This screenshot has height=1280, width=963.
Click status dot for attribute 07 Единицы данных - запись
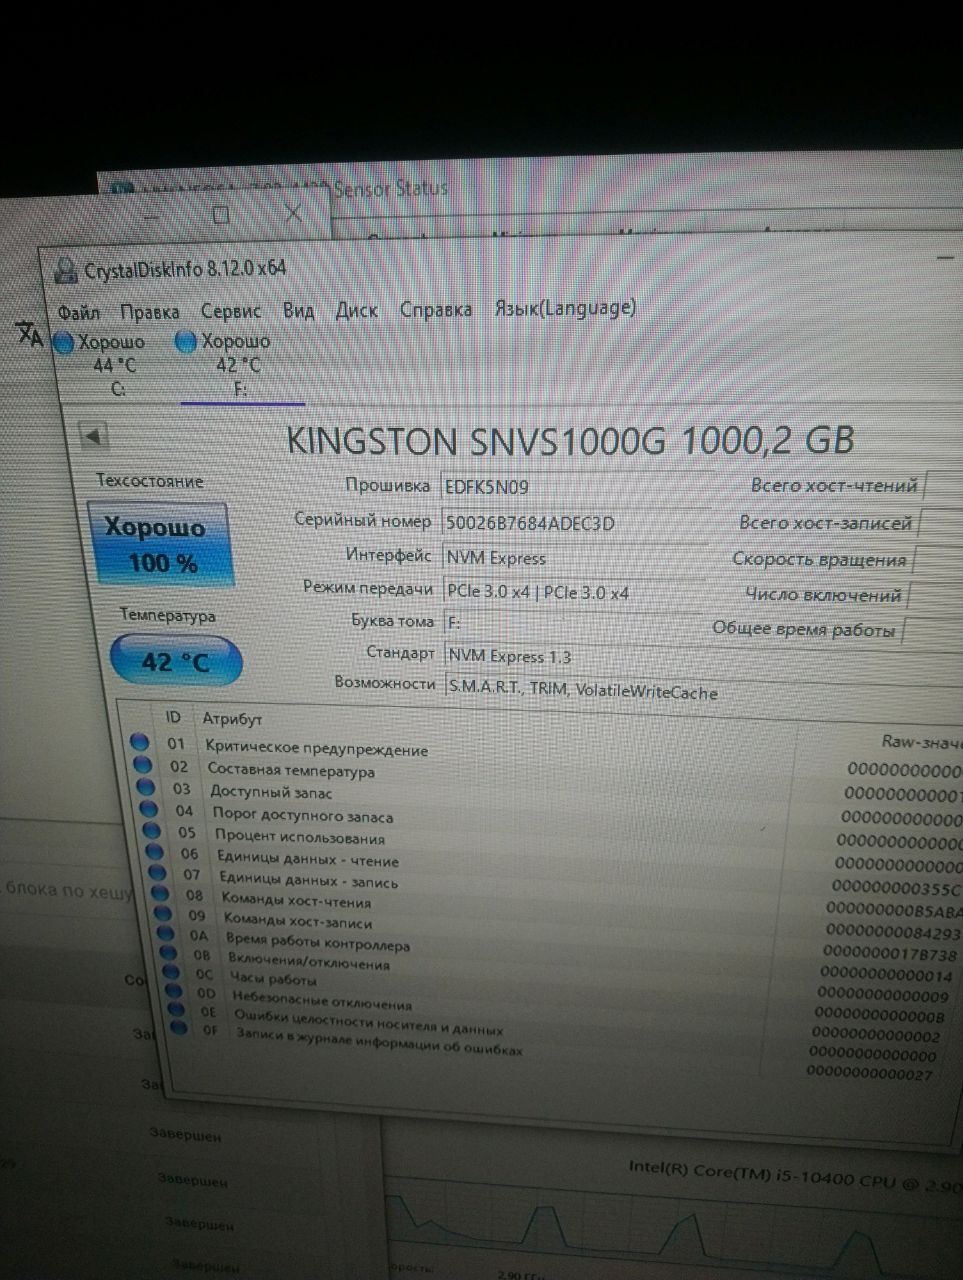158,873
